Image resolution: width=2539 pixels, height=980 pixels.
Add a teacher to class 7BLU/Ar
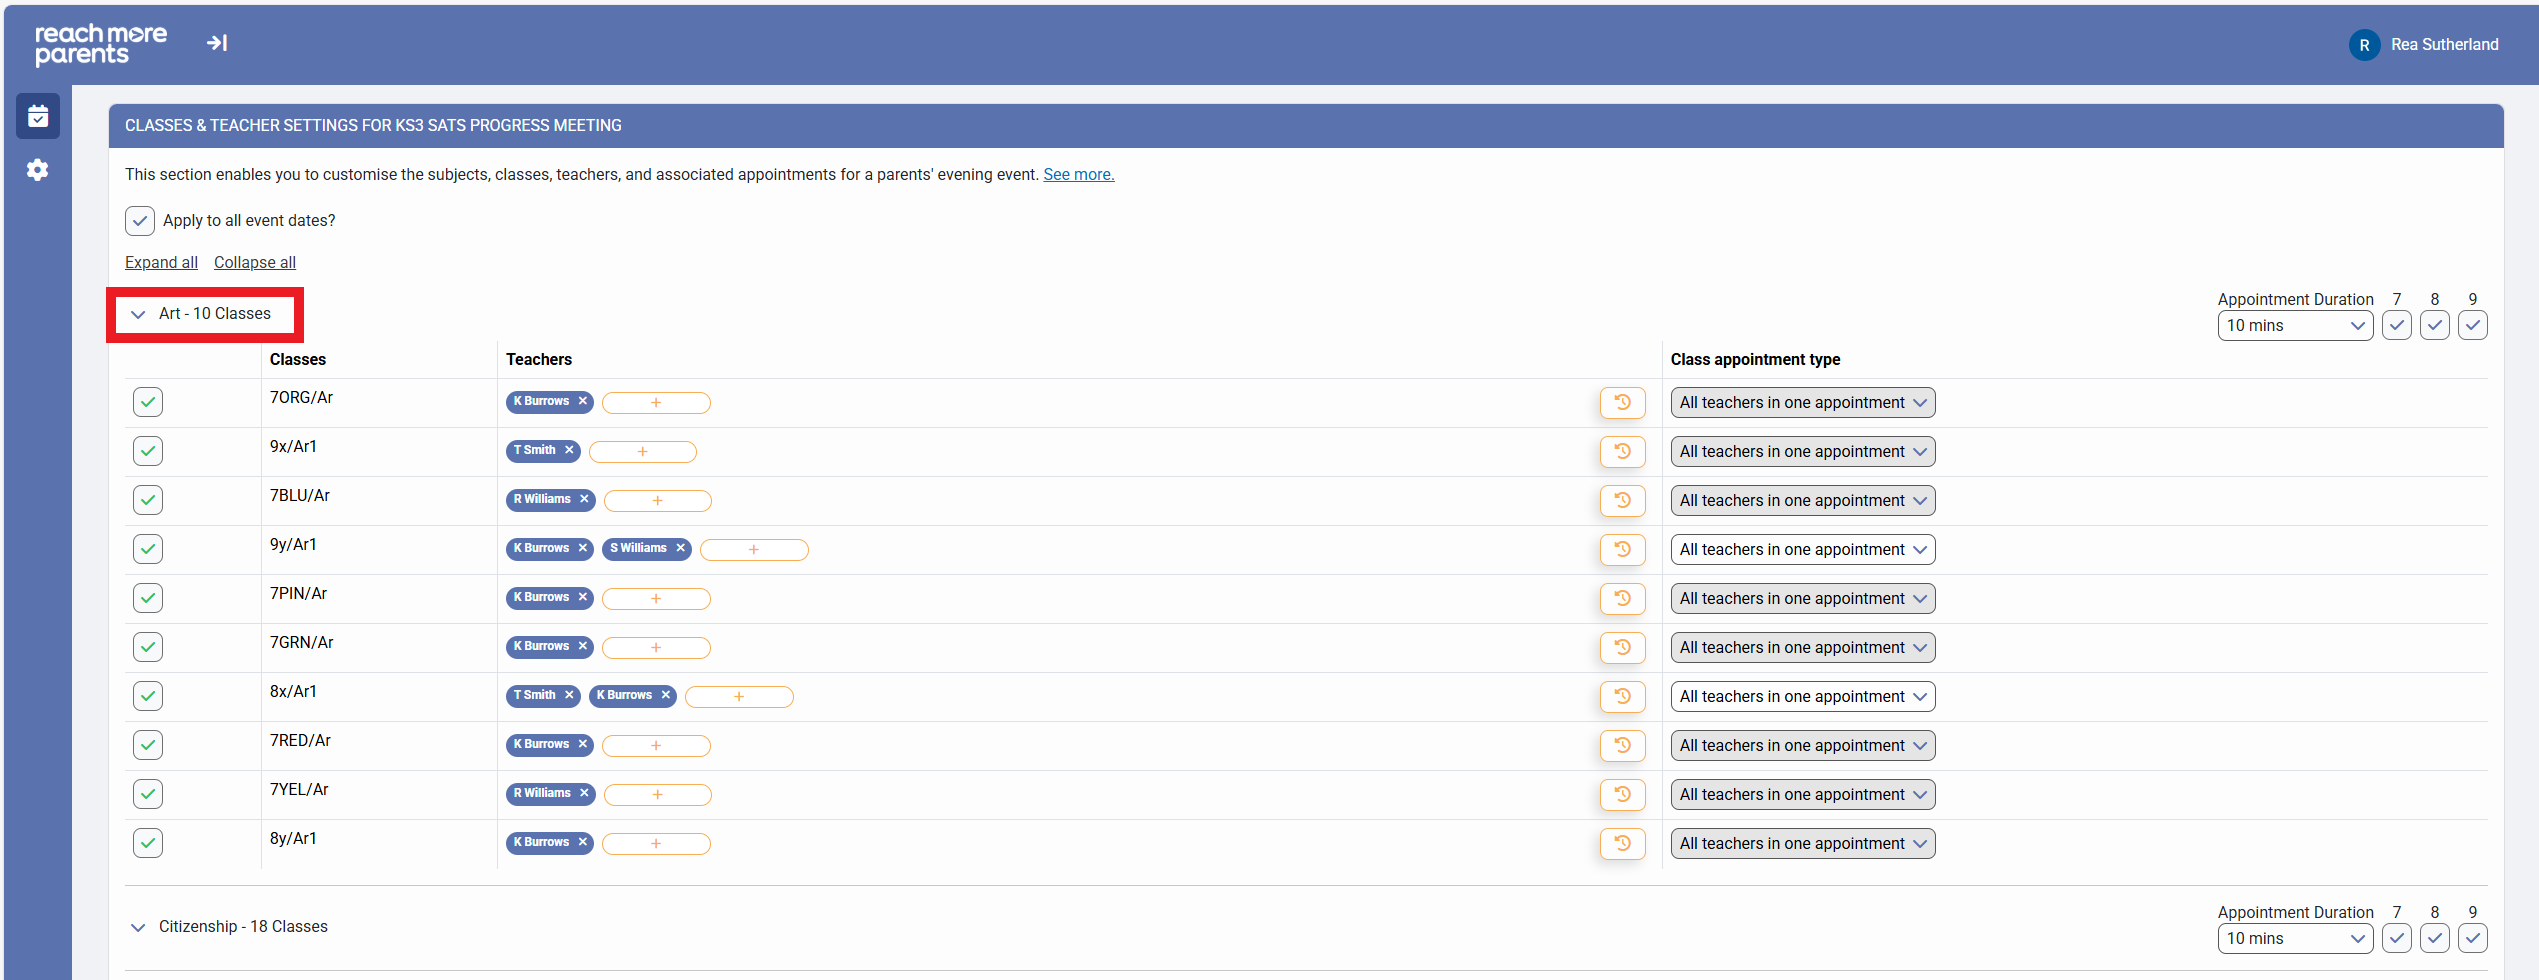pyautogui.click(x=657, y=501)
